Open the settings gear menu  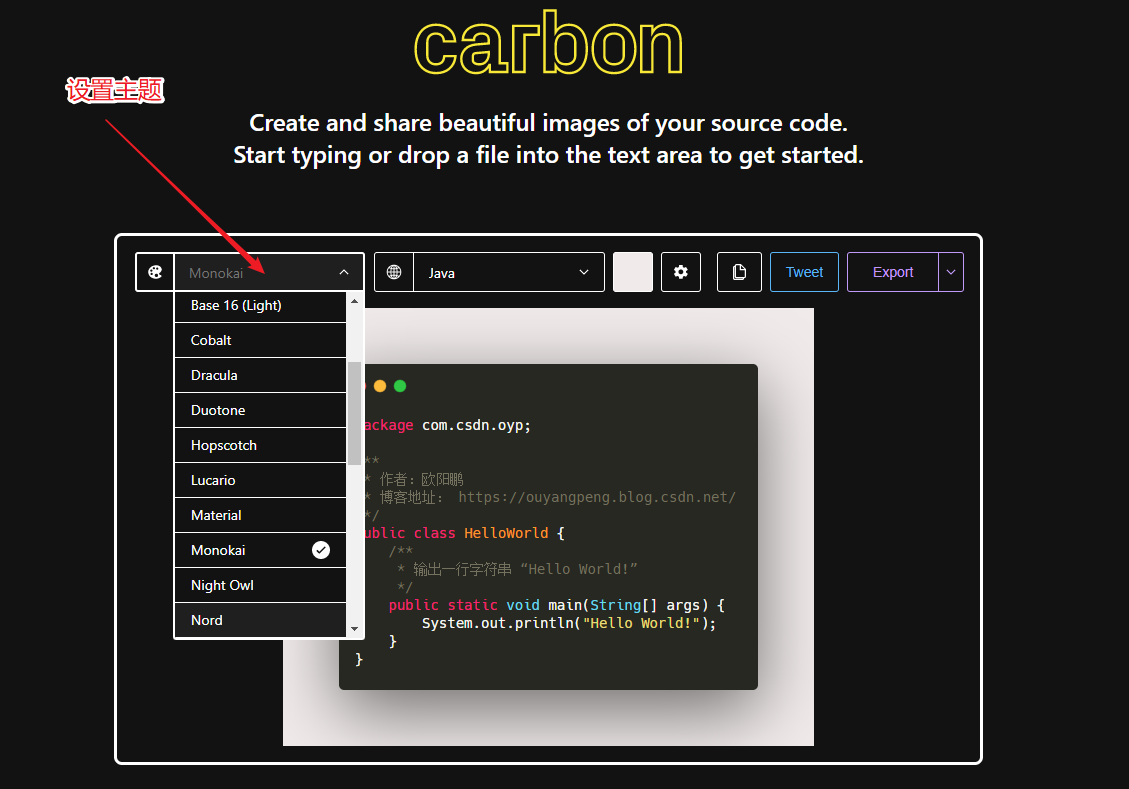[680, 272]
